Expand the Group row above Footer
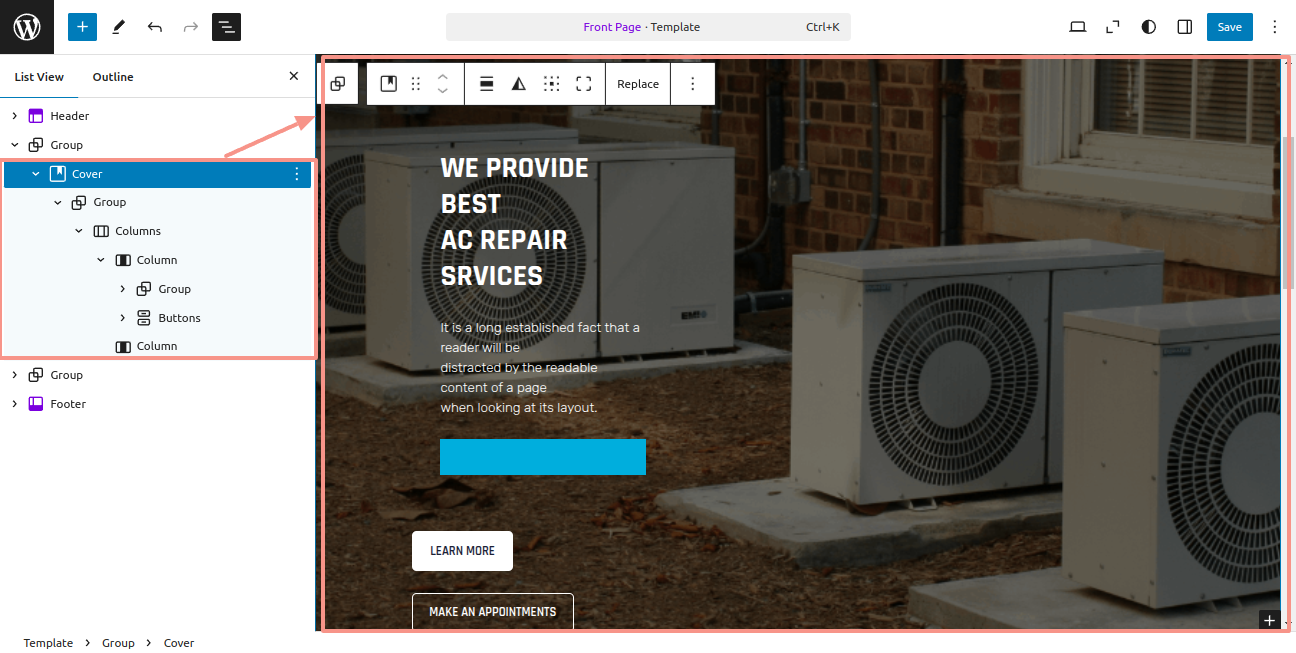The height and width of the screenshot is (653, 1296). coord(15,375)
